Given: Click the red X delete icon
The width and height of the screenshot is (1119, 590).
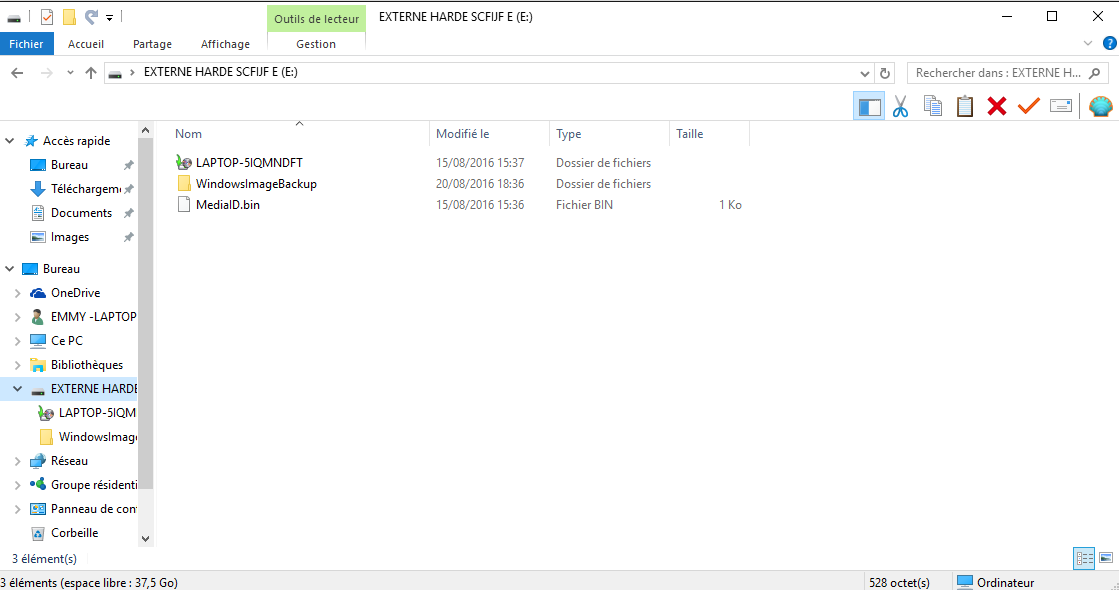Looking at the screenshot, I should 997,106.
